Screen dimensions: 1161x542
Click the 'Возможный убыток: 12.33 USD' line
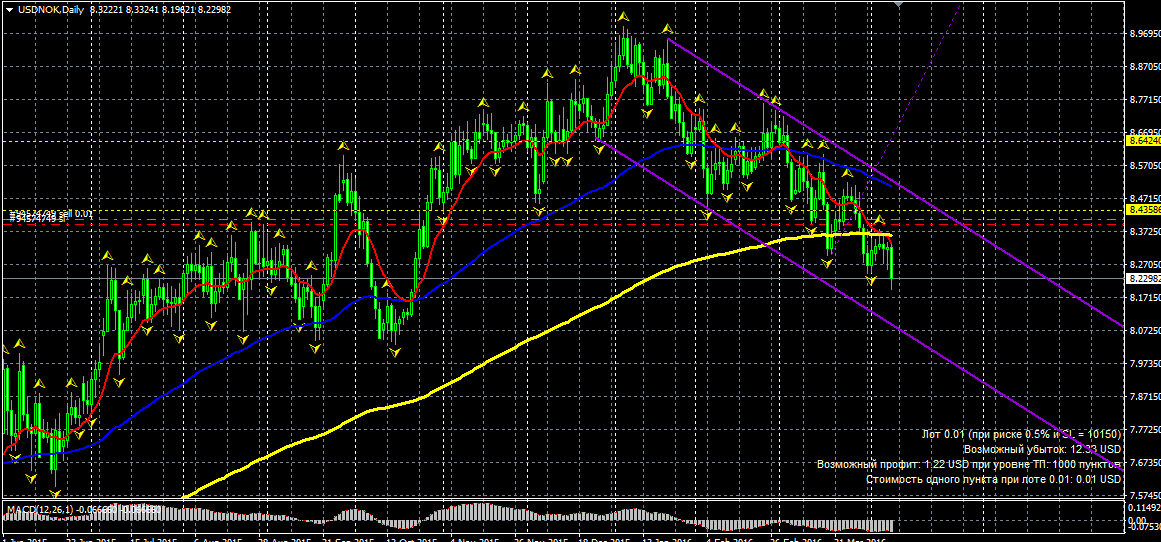click(1043, 449)
